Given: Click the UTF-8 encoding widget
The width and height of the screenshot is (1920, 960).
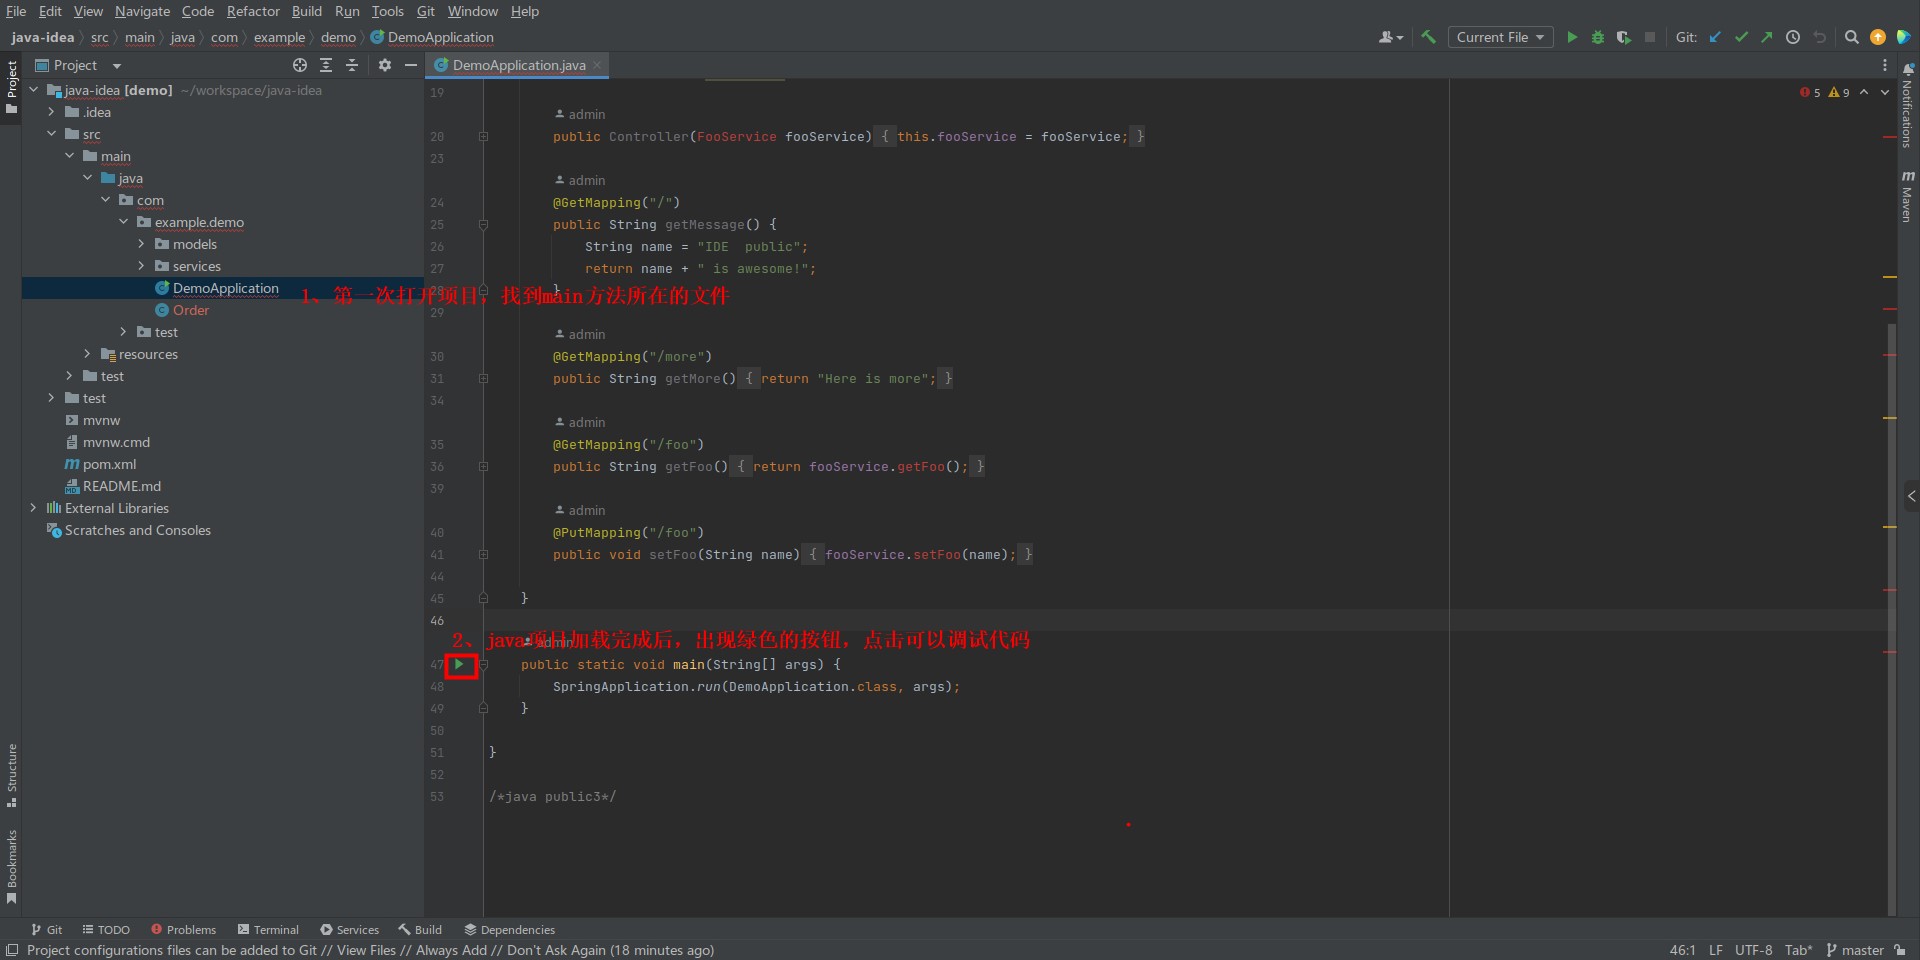Looking at the screenshot, I should (x=1753, y=950).
